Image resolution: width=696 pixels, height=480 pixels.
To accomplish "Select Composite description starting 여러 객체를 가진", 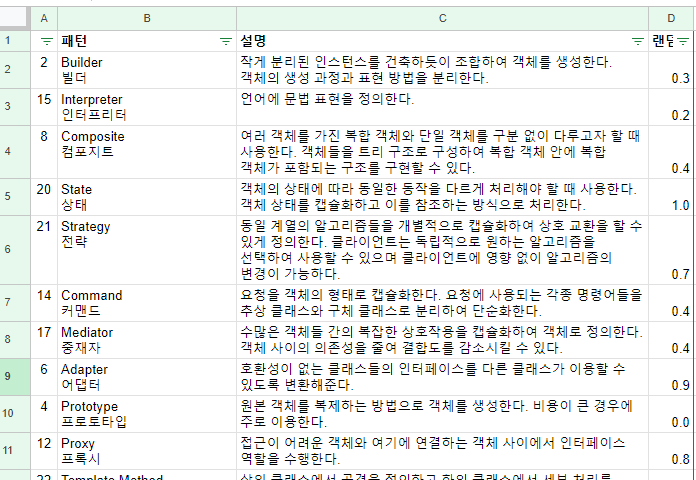I will (x=443, y=152).
